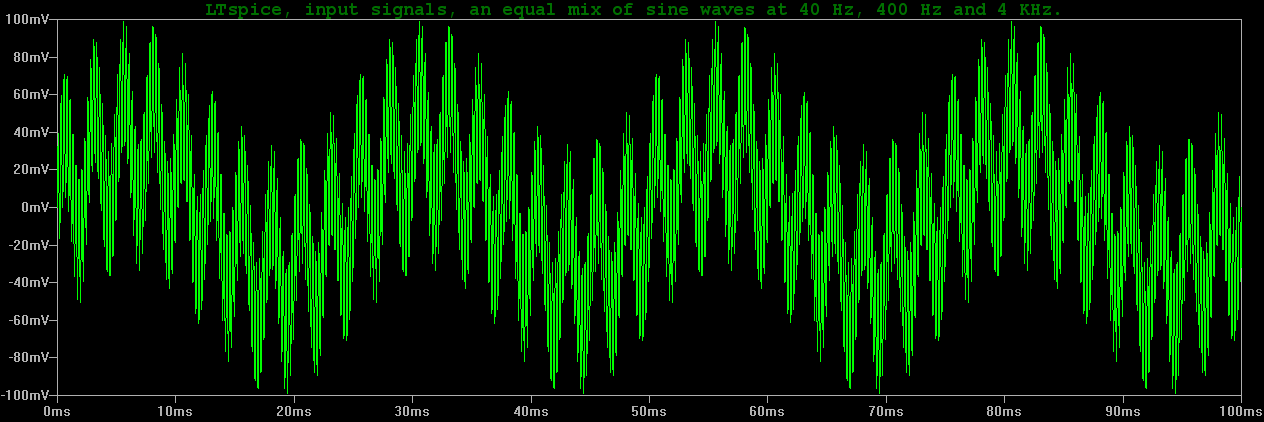Screen dimensions: 1264x422
Task: Click the 100ms time axis label
Action: [x=1236, y=411]
